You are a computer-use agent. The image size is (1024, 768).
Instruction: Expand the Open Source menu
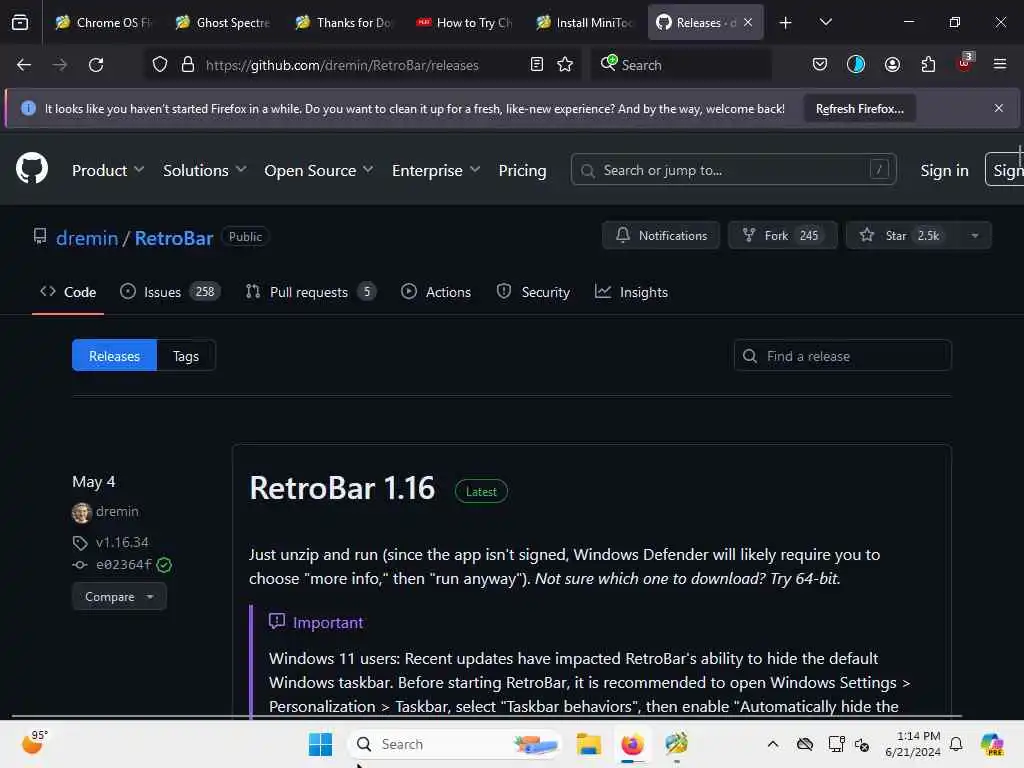(319, 170)
